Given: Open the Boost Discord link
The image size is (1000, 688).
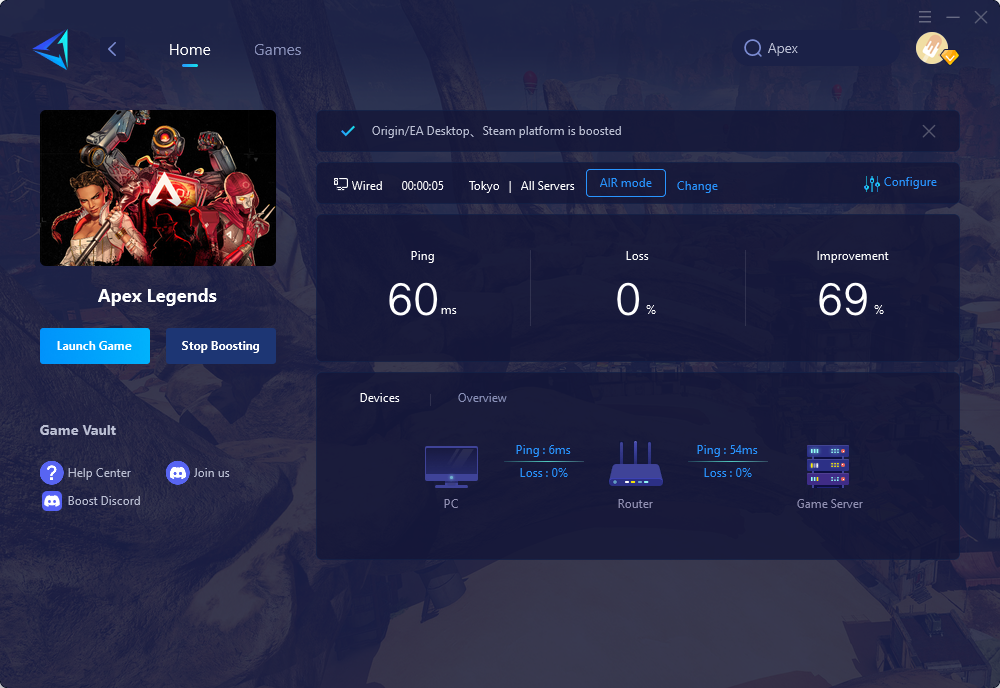Looking at the screenshot, I should (104, 501).
